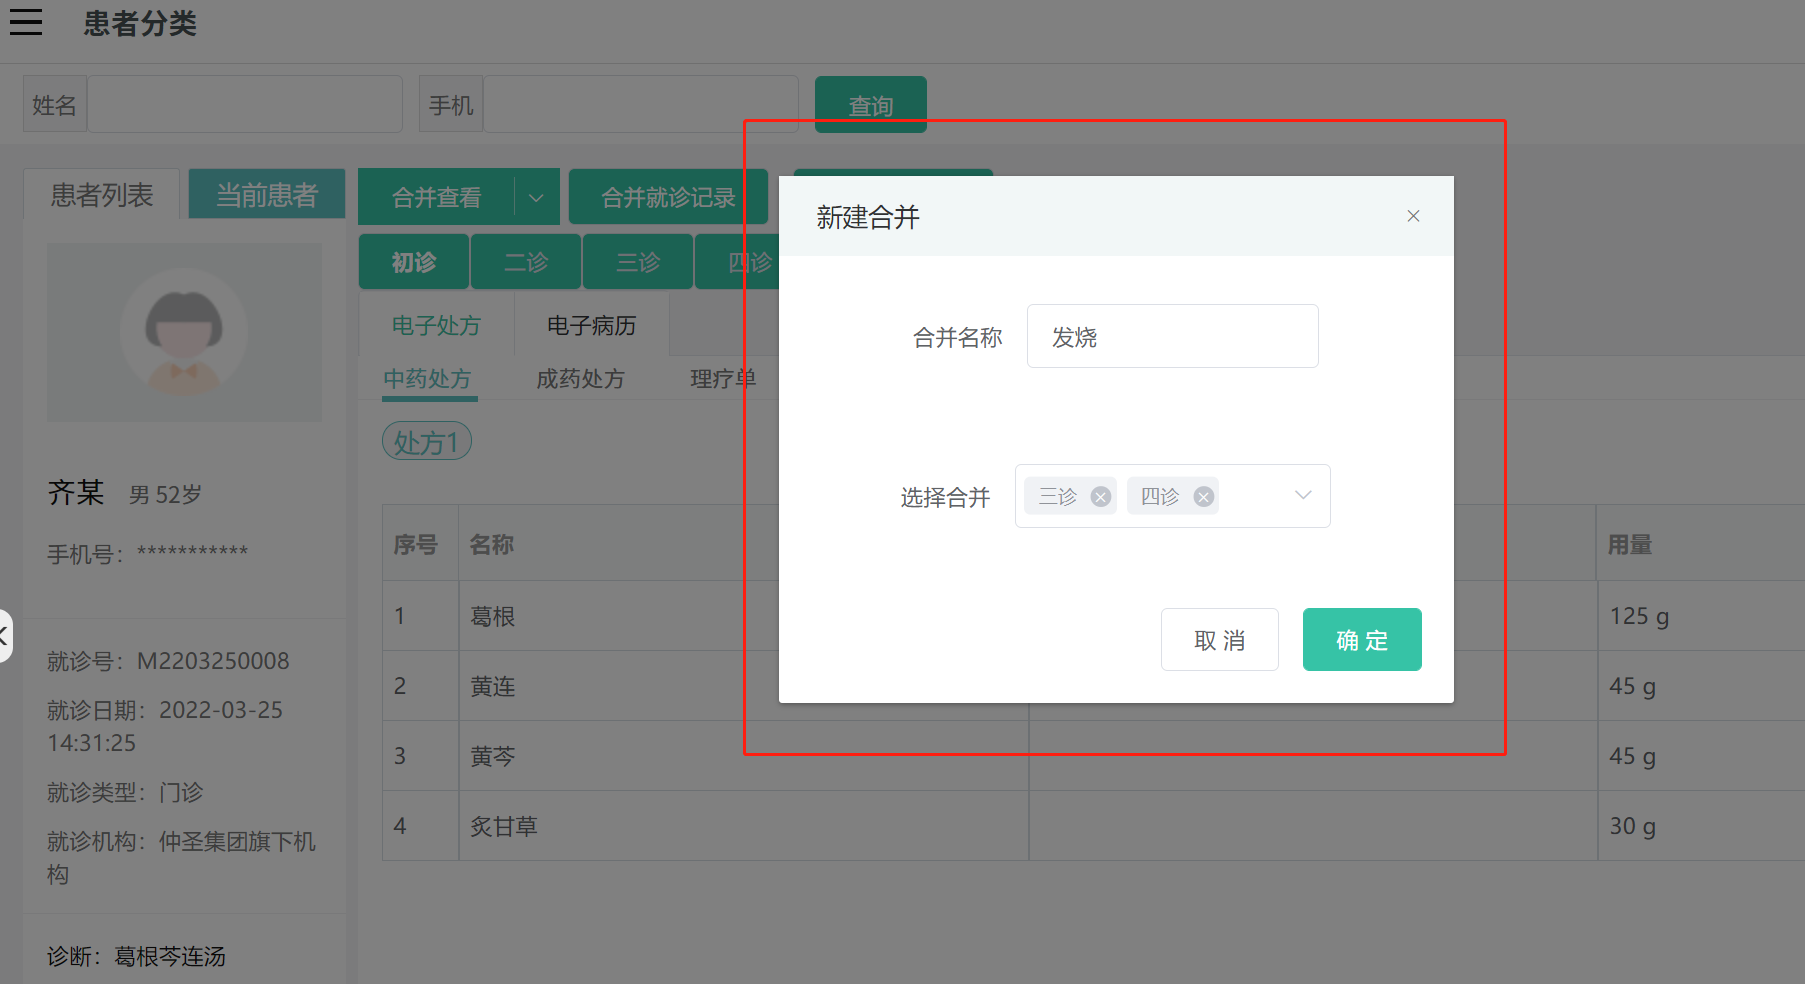Expand the 选择合并 dropdown arrow
1805x984 pixels.
(x=1302, y=495)
